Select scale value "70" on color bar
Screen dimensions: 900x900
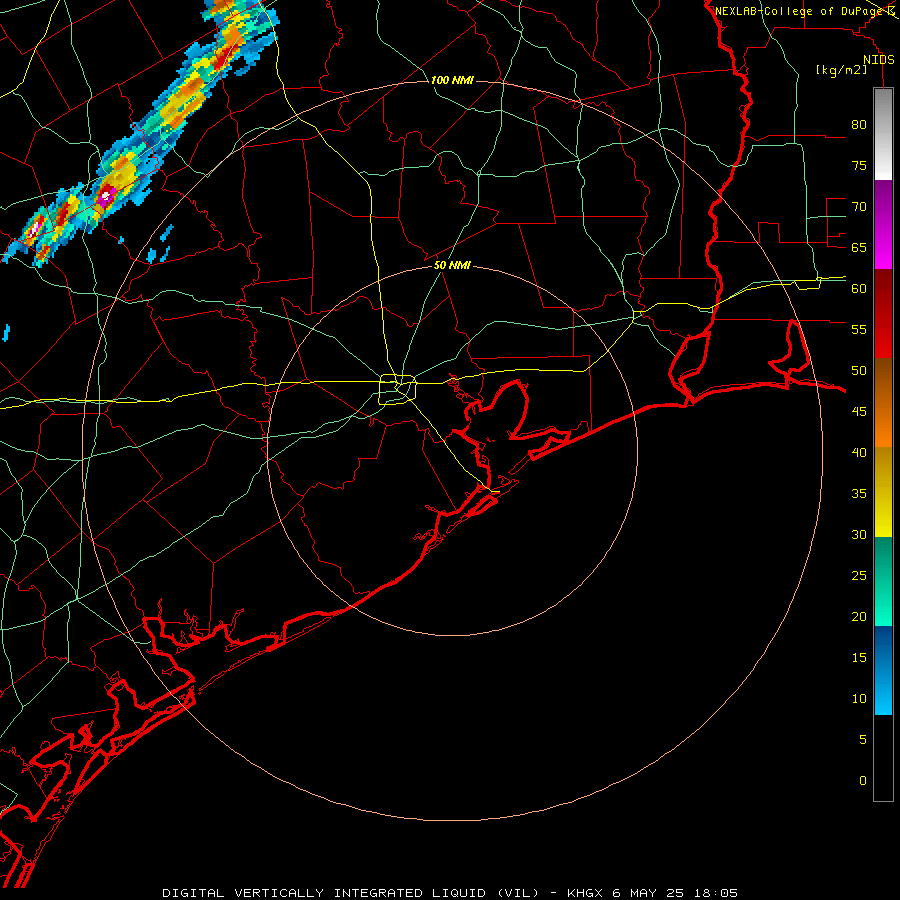tap(859, 207)
